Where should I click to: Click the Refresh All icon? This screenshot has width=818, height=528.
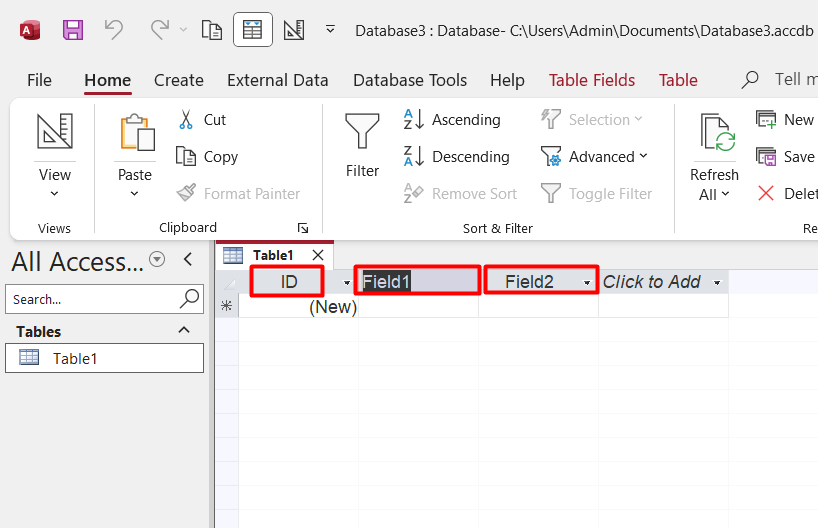click(x=717, y=133)
